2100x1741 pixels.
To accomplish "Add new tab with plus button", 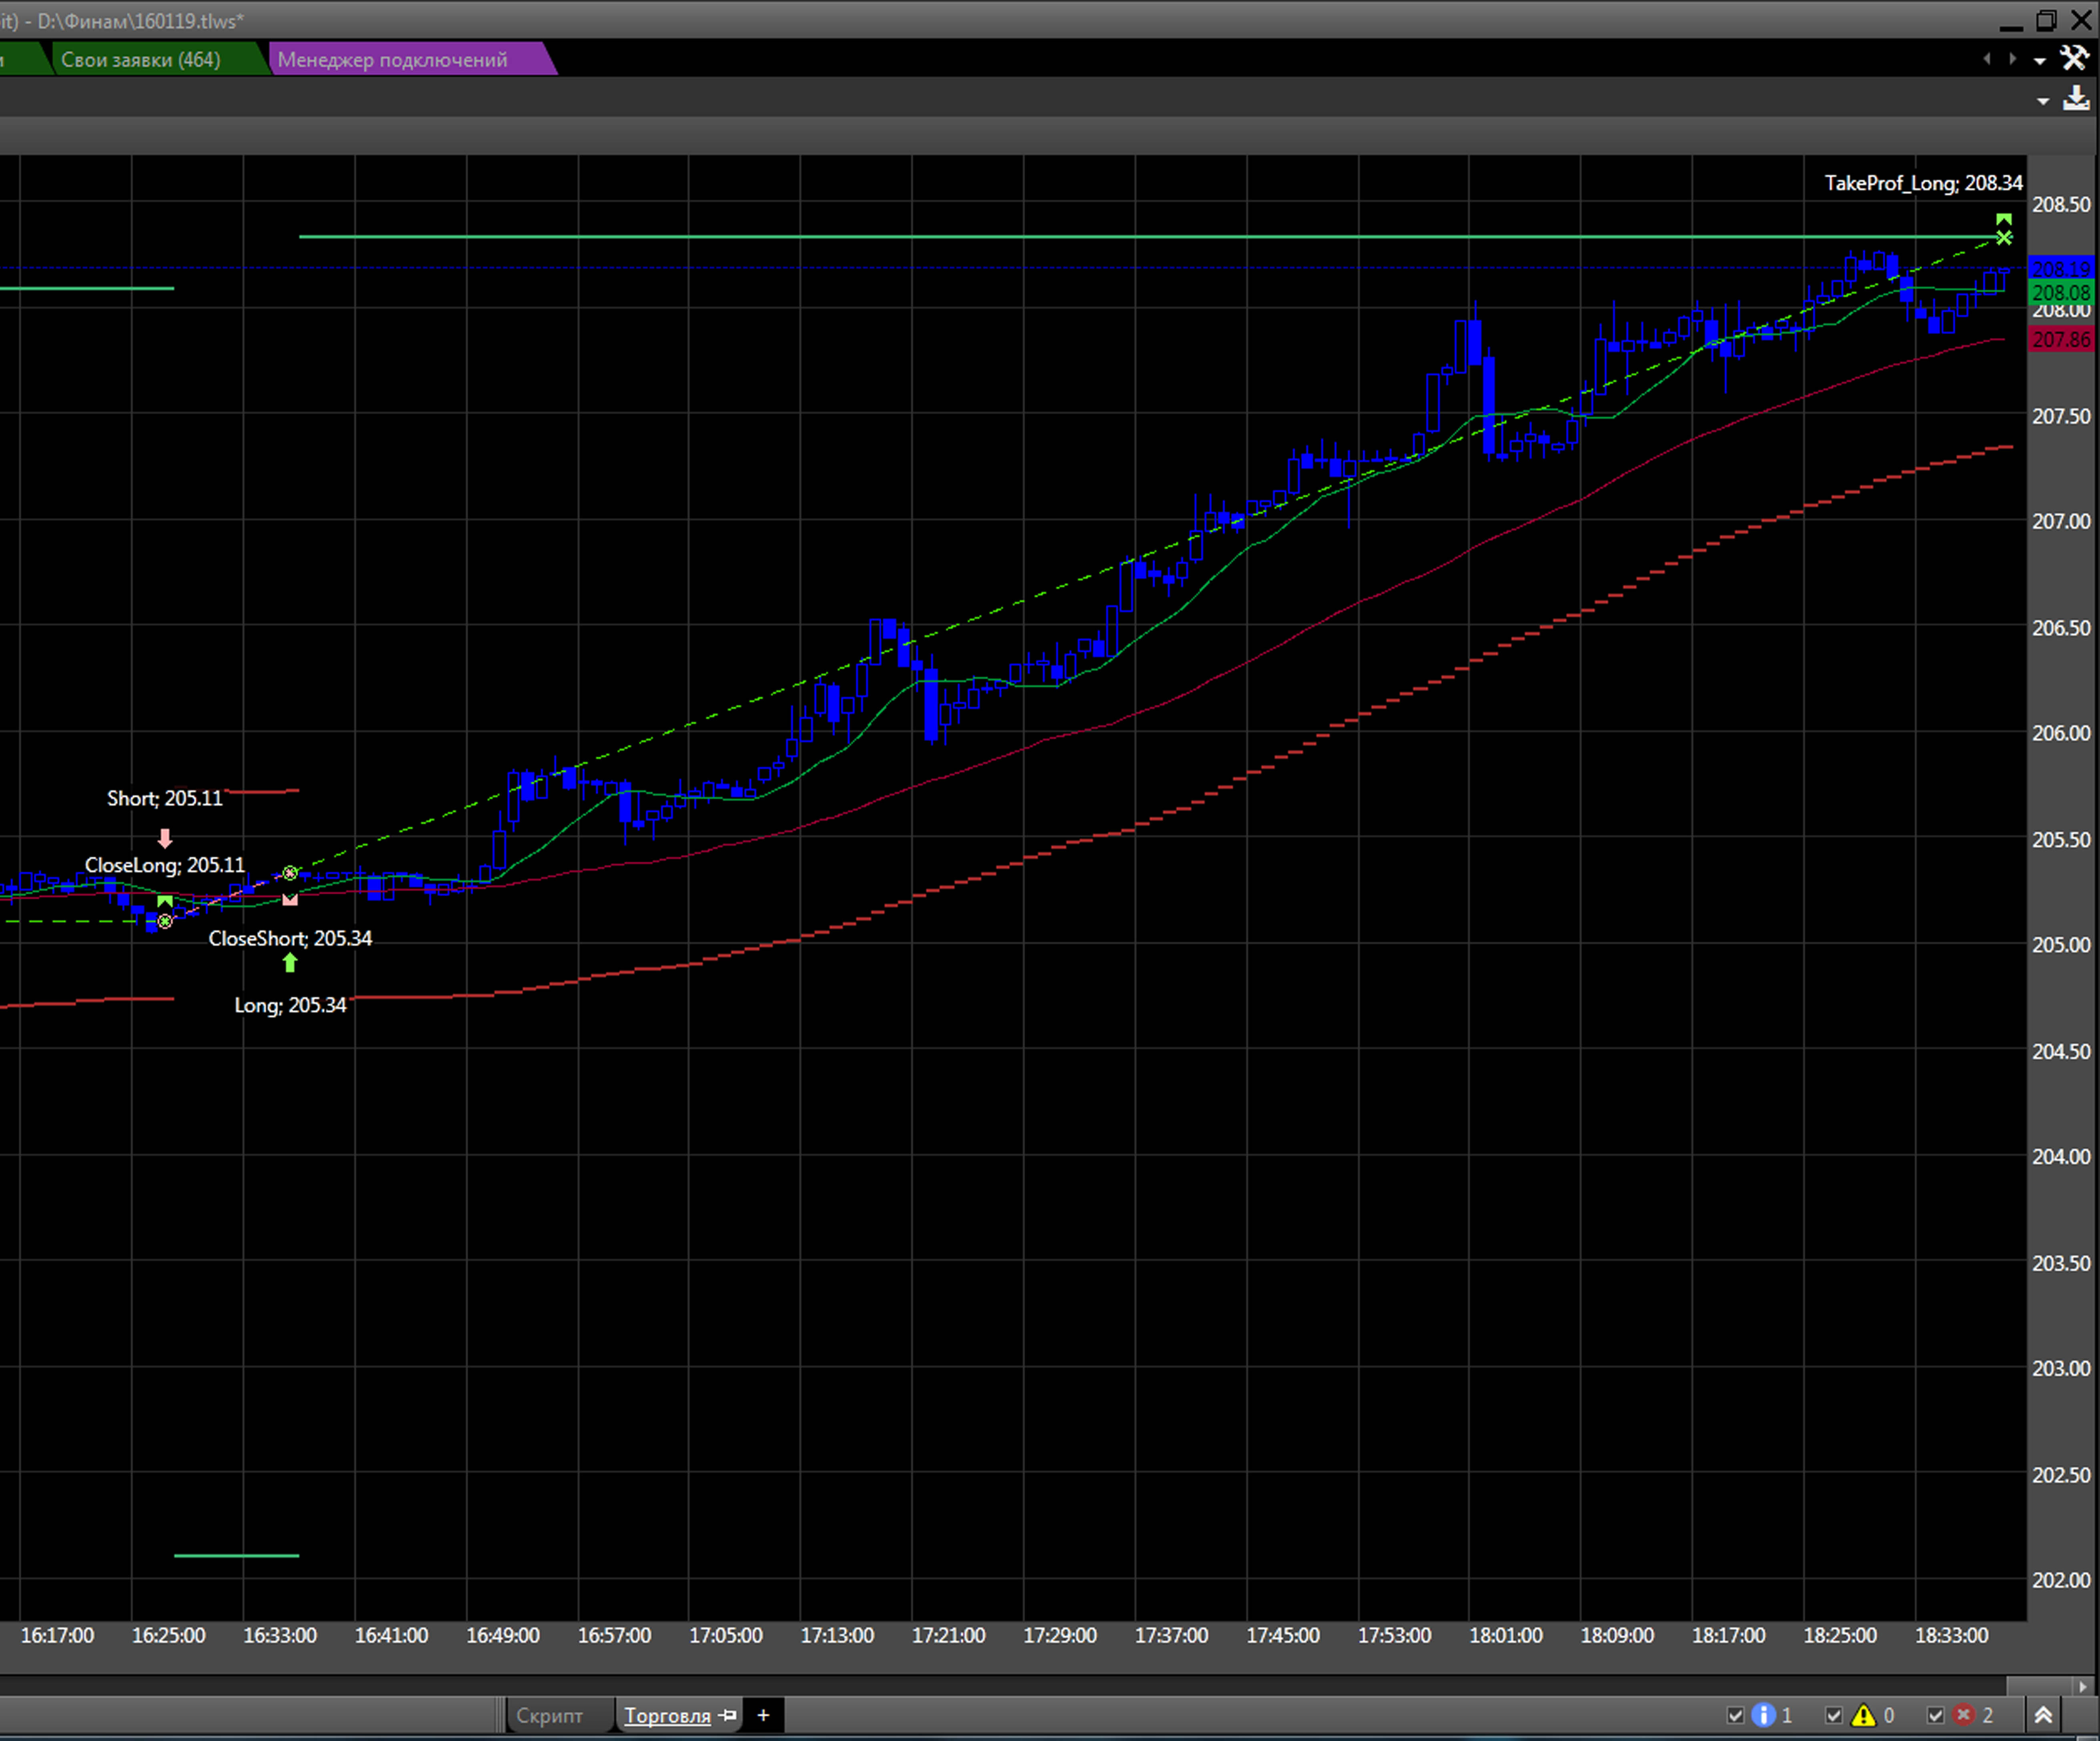I will (763, 1715).
